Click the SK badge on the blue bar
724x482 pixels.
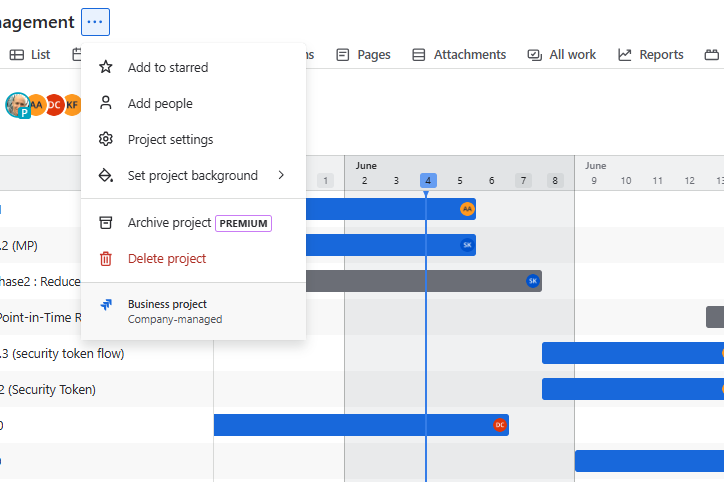[x=467, y=245]
